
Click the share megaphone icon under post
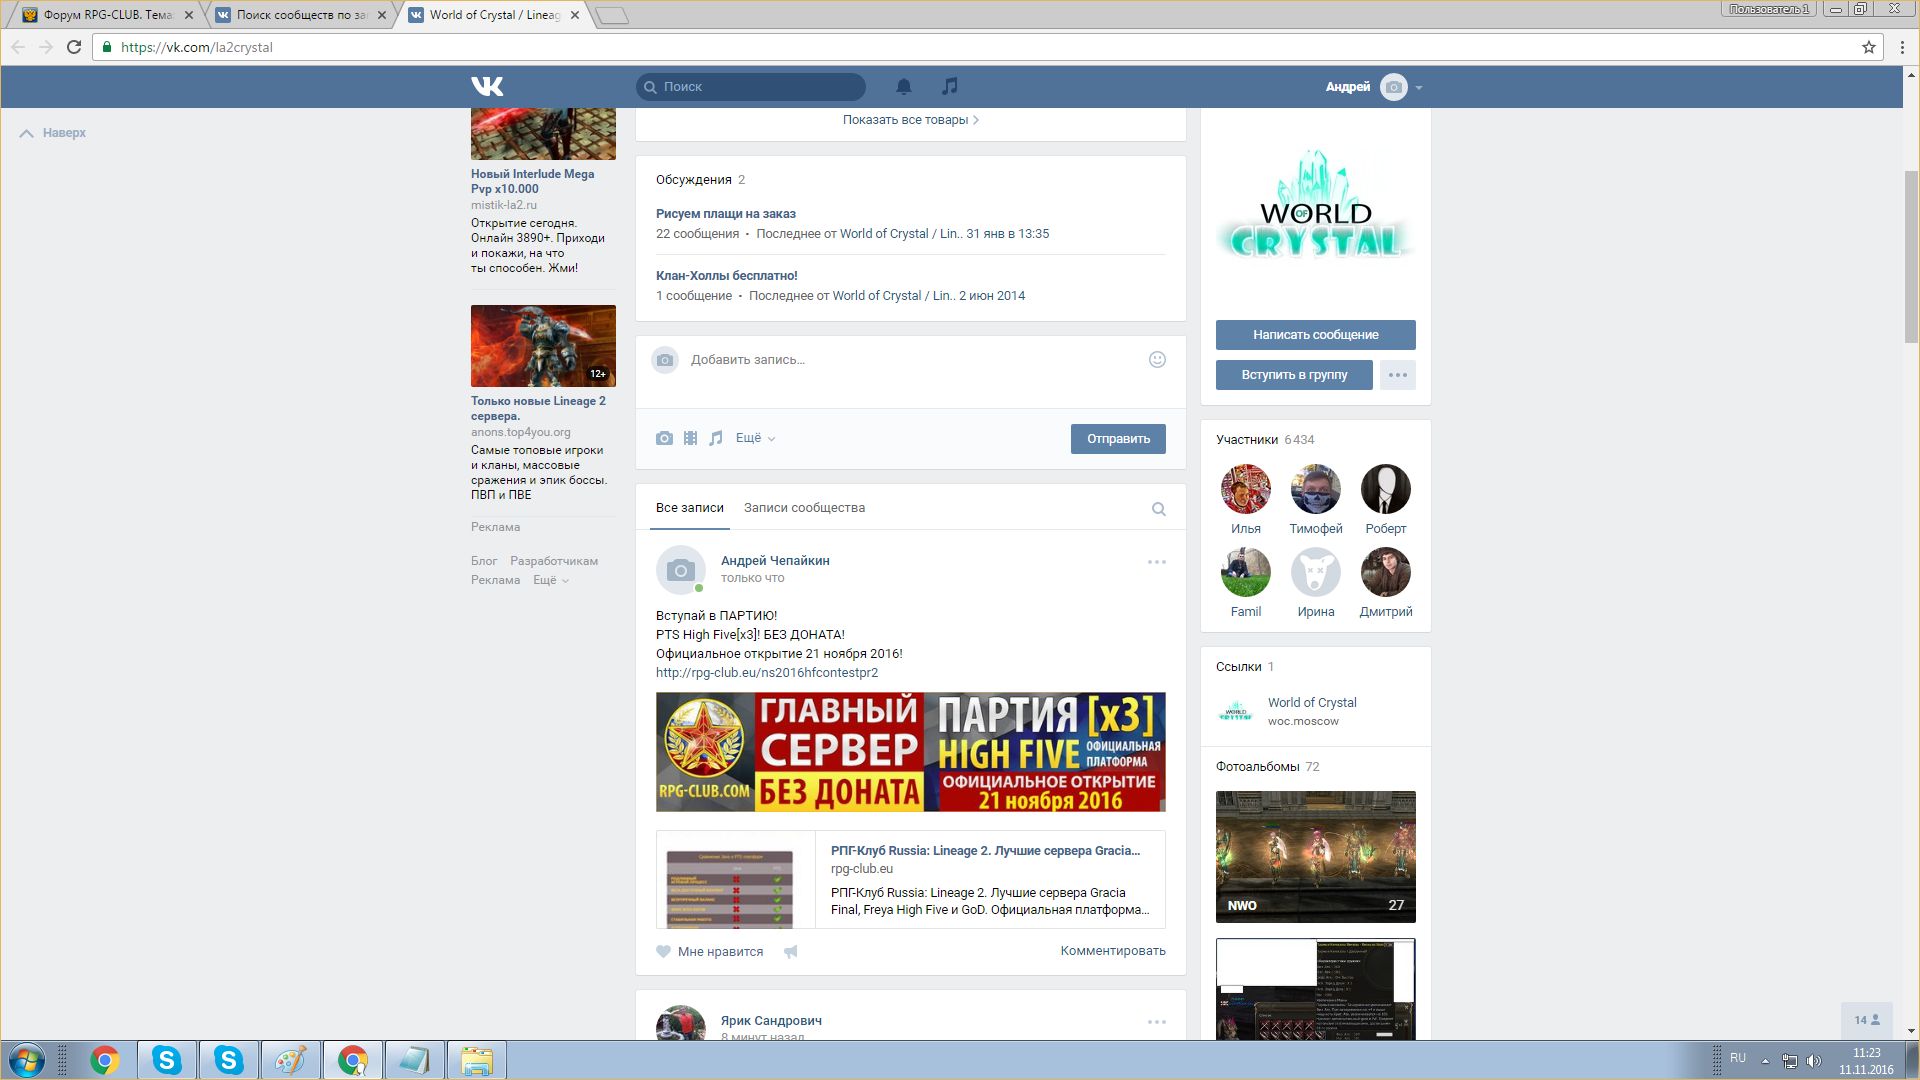(x=790, y=952)
